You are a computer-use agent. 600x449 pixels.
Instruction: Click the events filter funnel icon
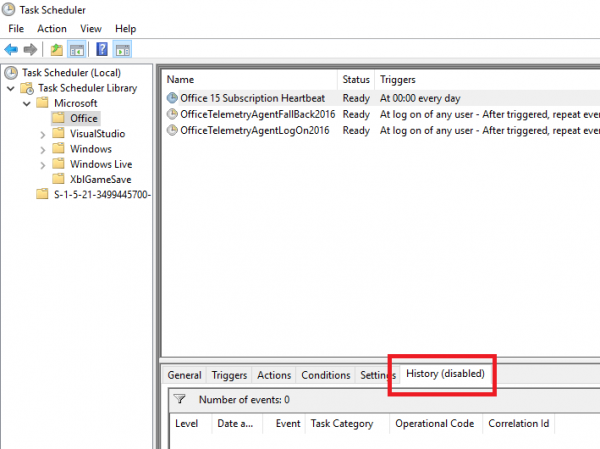click(179, 399)
